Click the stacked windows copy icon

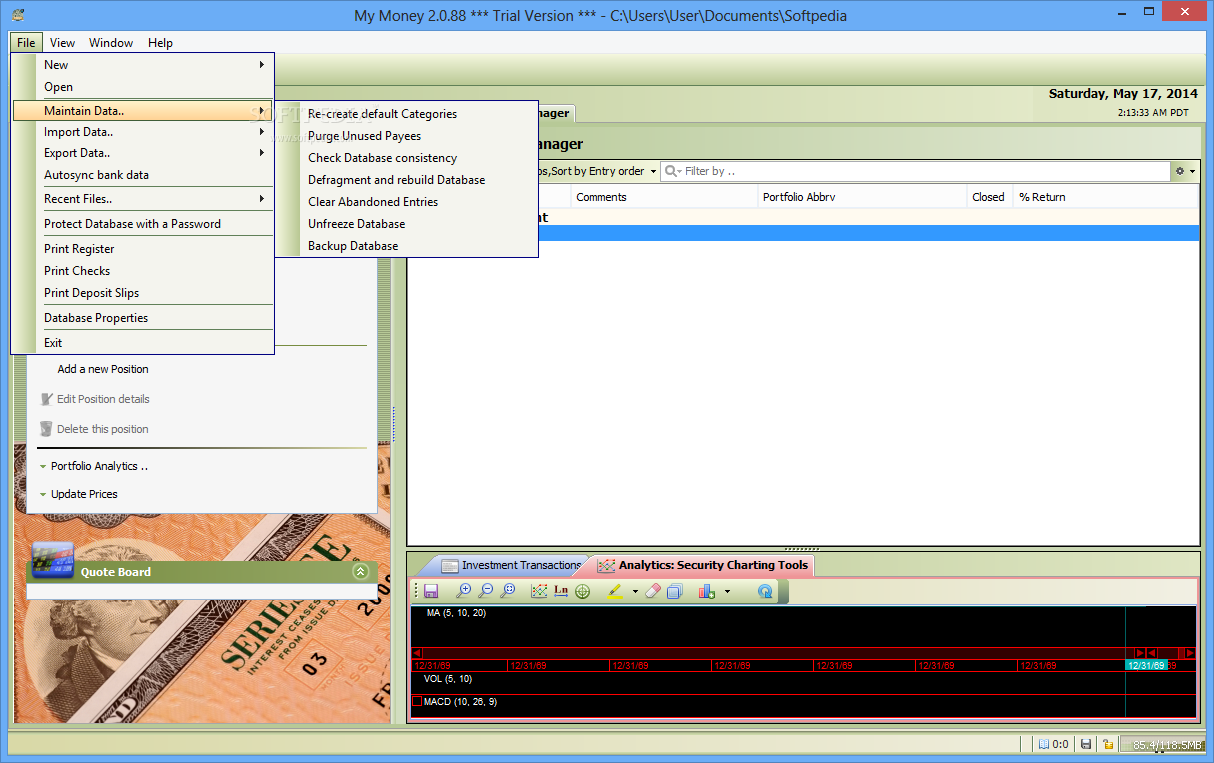point(675,591)
